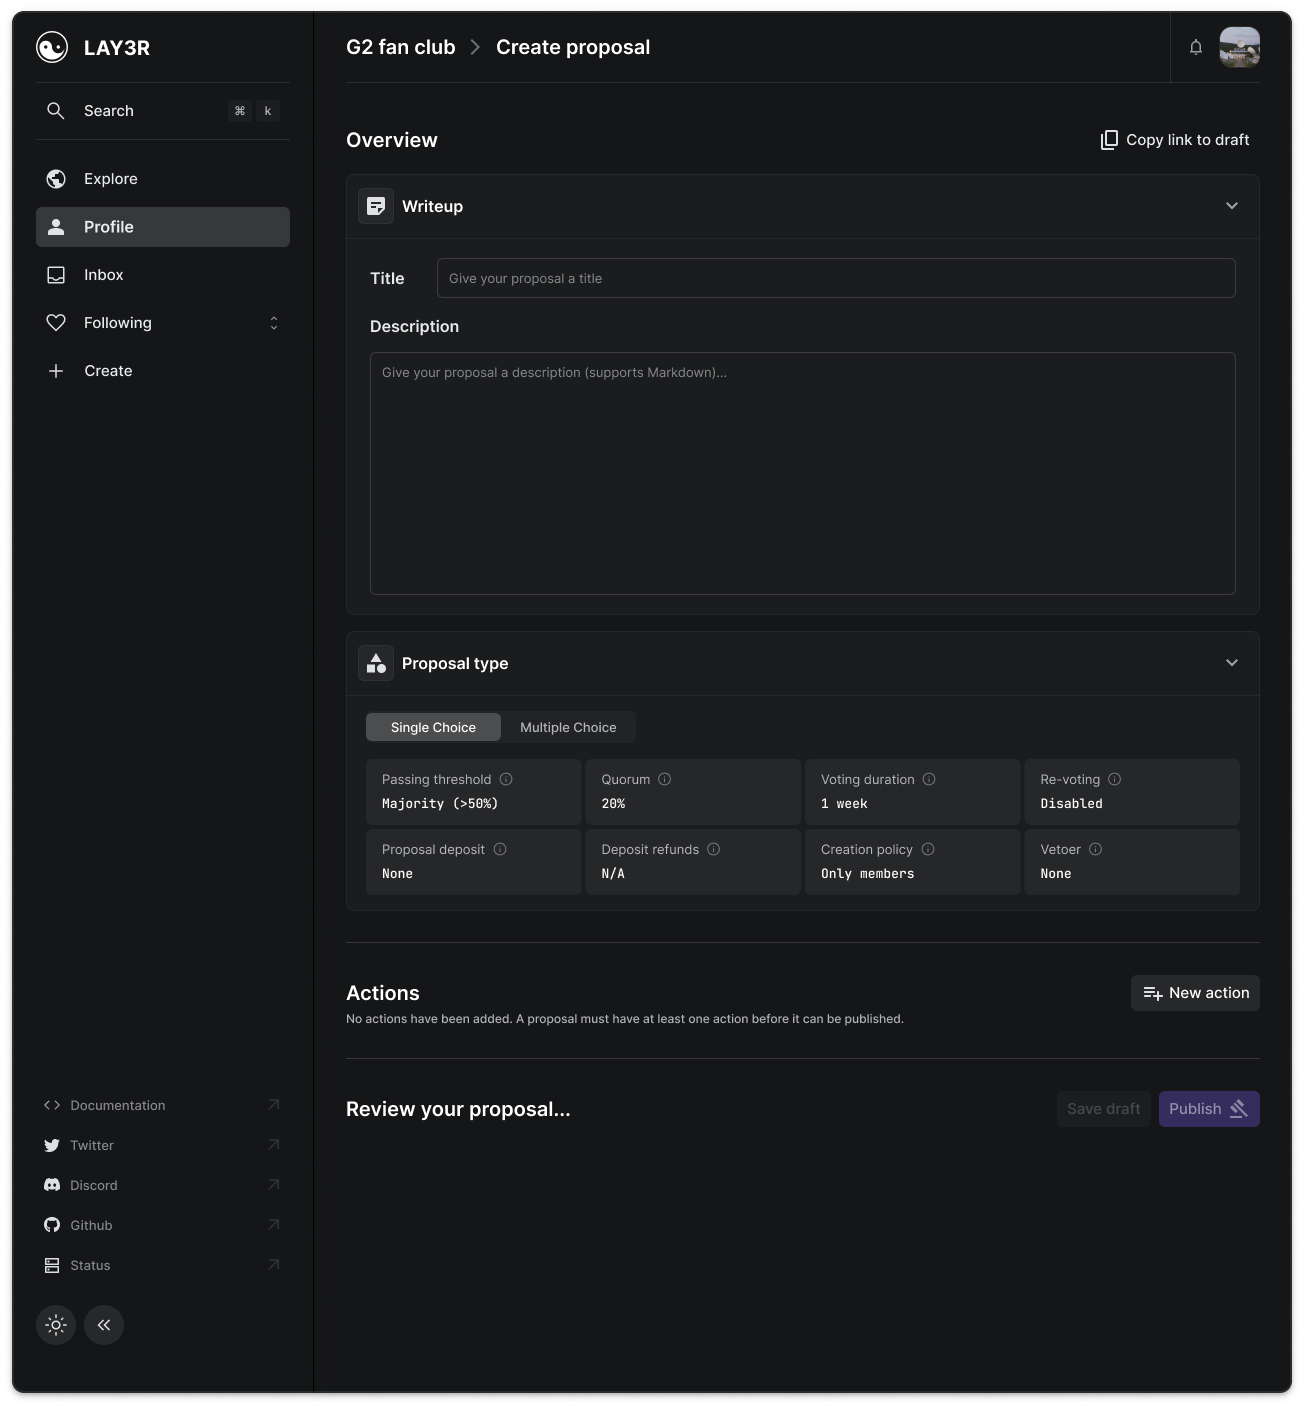Screen dimensions: 1304x1406
Task: Open the Search with the magnifier icon
Action: coord(55,110)
